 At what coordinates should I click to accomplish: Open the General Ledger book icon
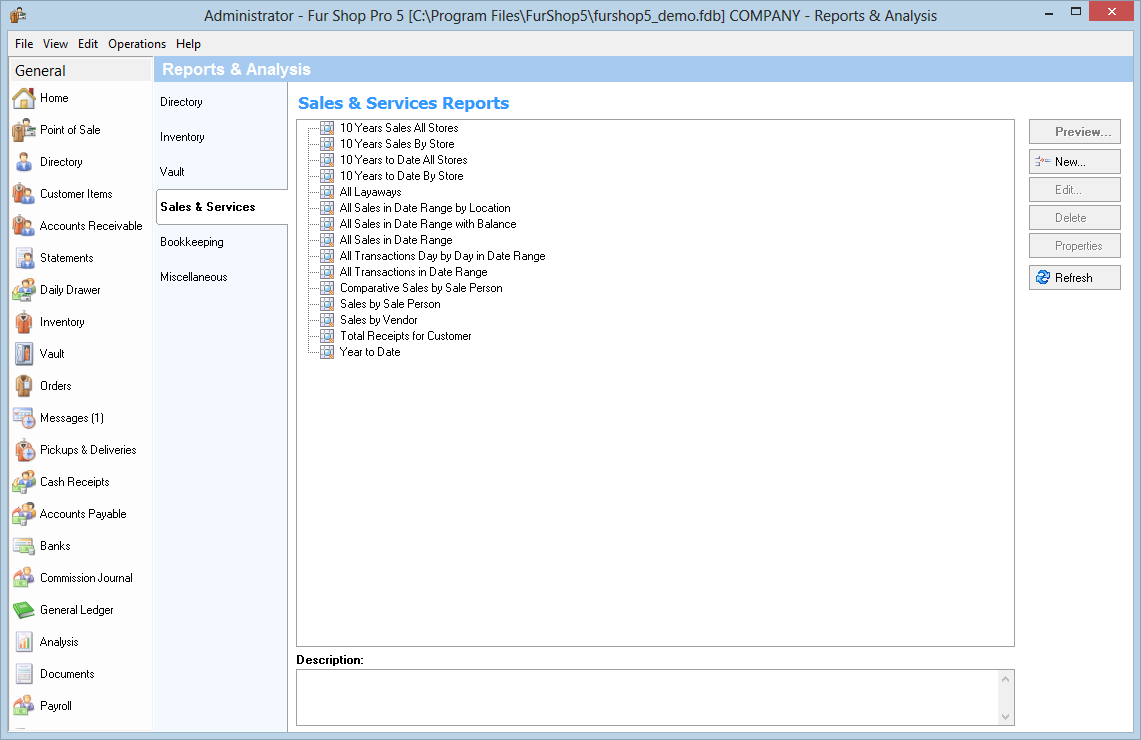point(24,610)
